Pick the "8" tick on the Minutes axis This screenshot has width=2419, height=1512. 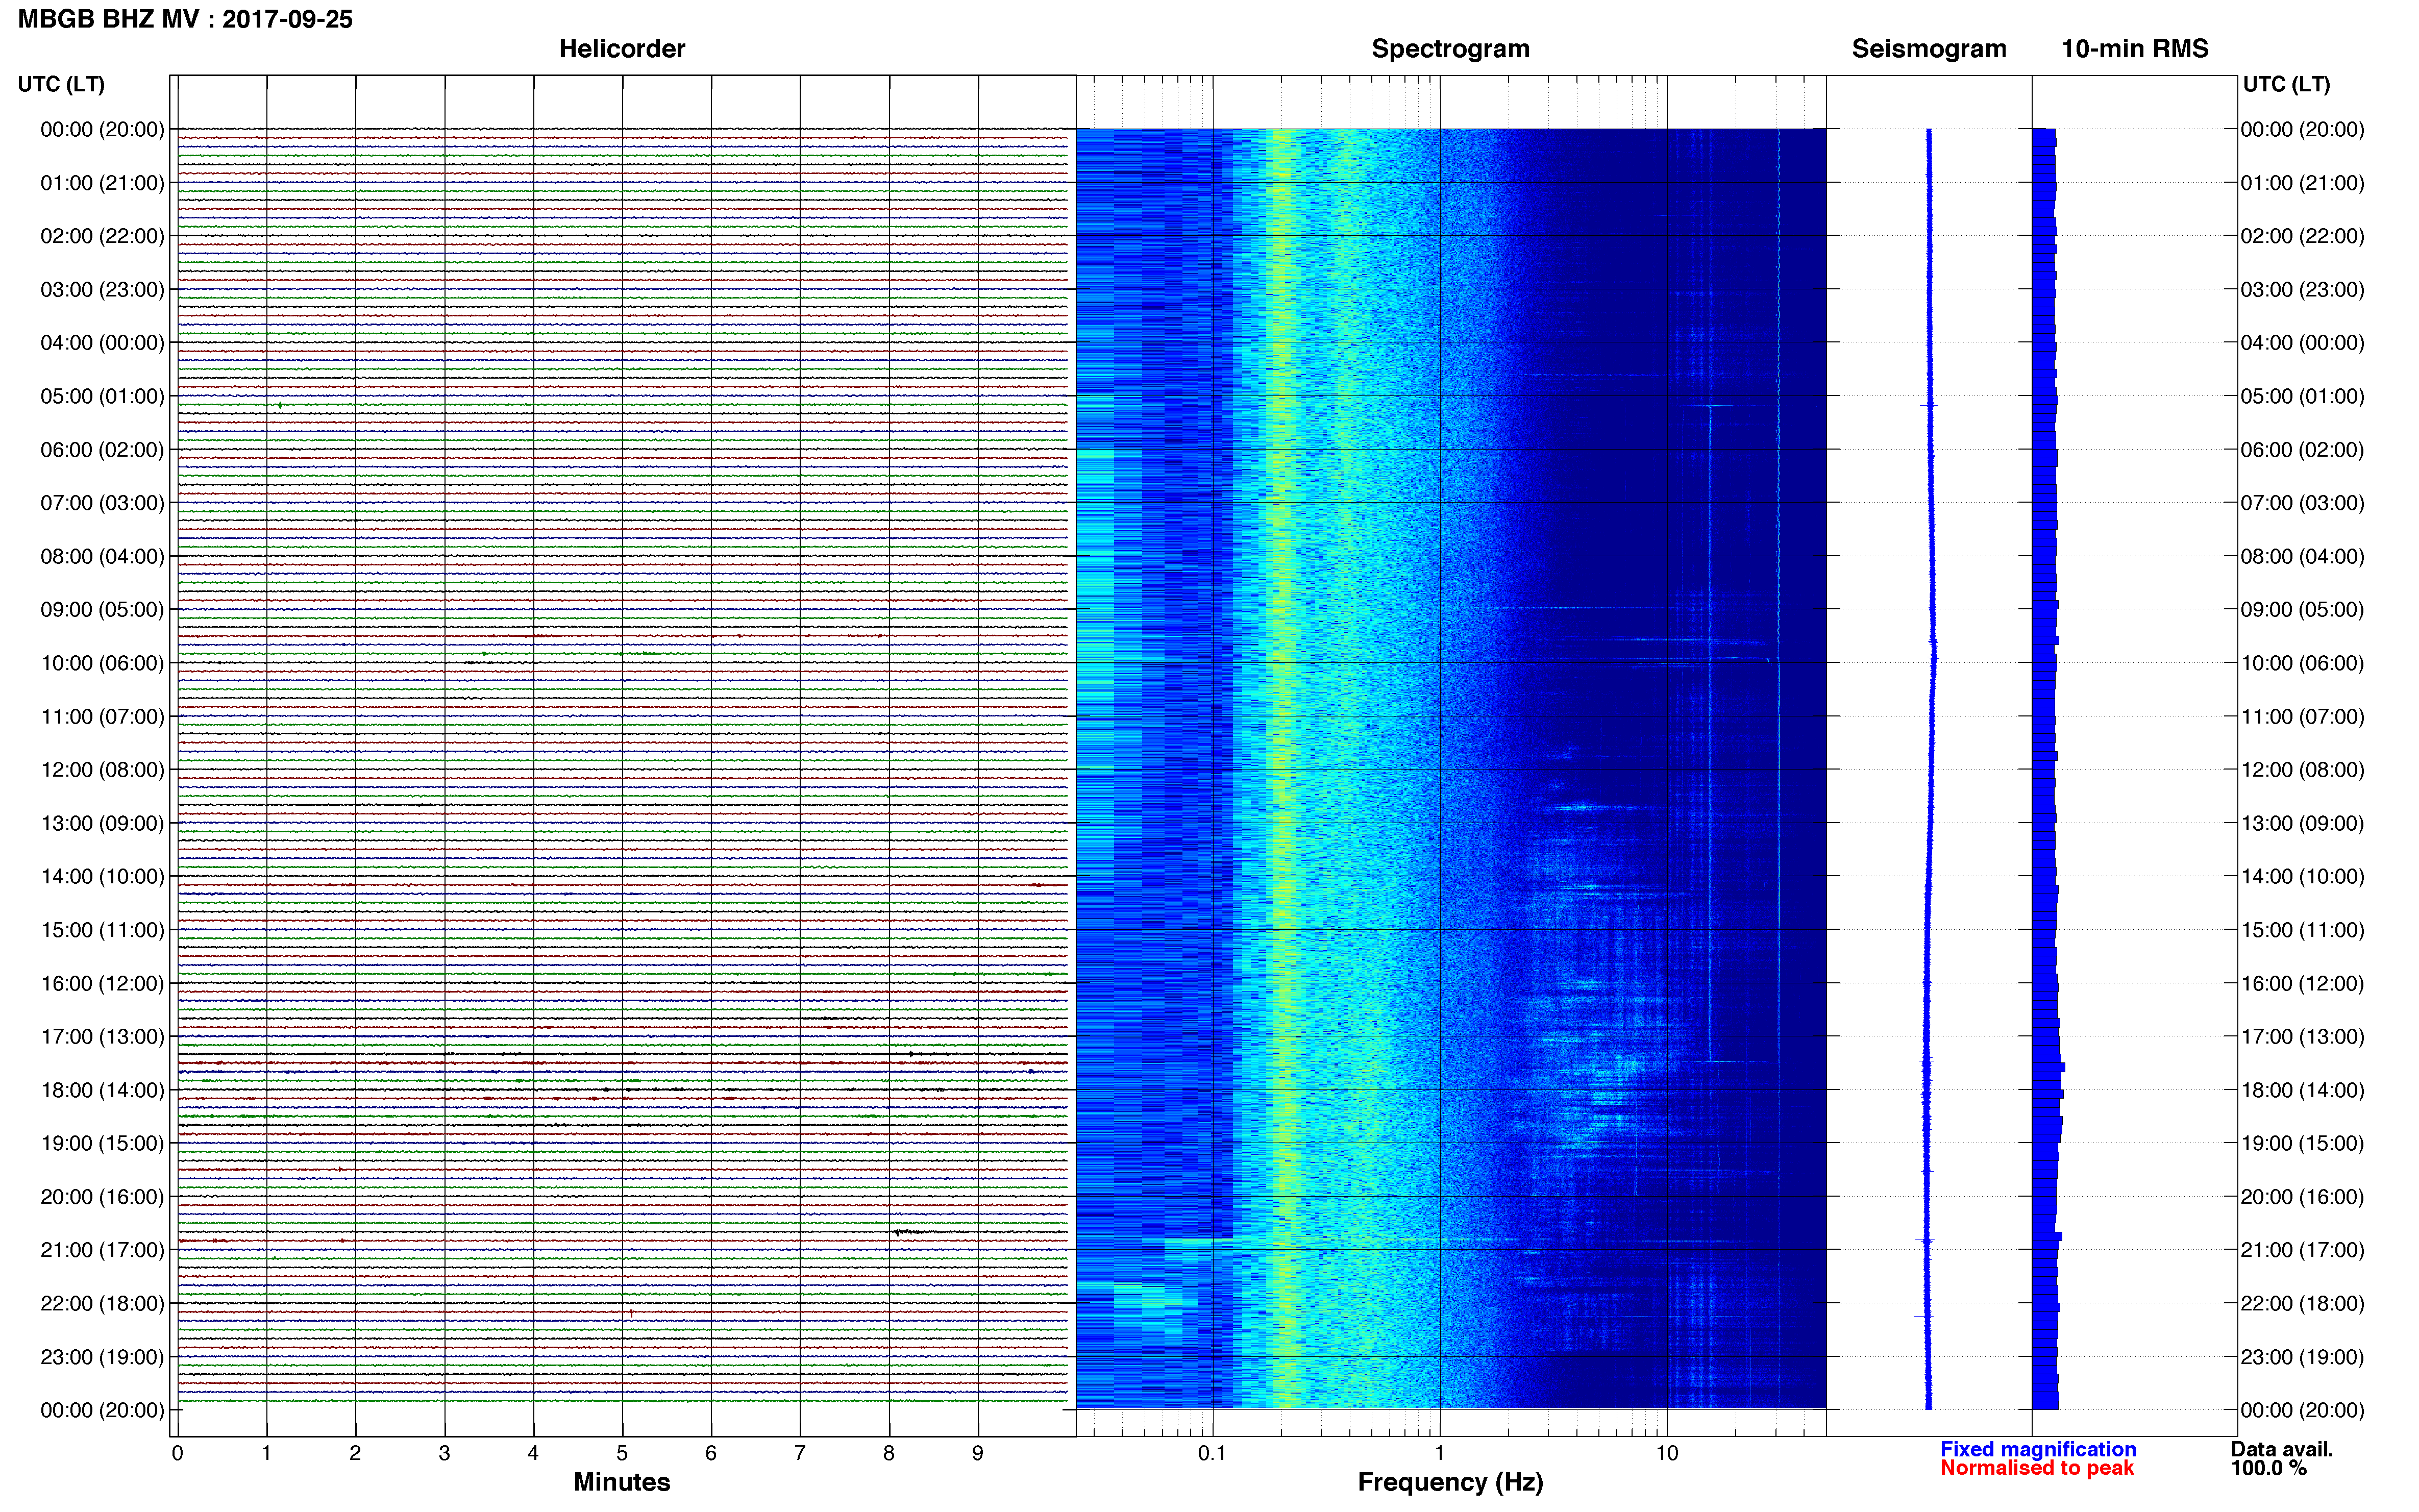(889, 1454)
